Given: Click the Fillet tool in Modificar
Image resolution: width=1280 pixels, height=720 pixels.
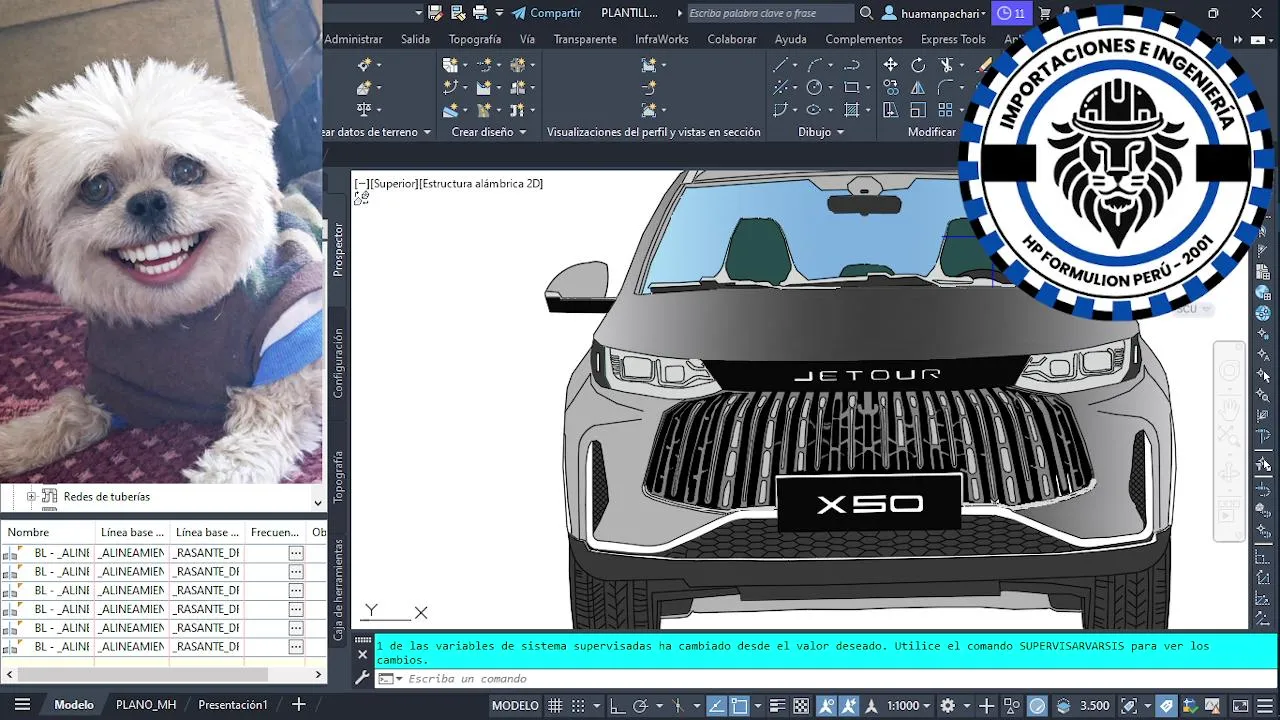Looking at the screenshot, I should [946, 87].
